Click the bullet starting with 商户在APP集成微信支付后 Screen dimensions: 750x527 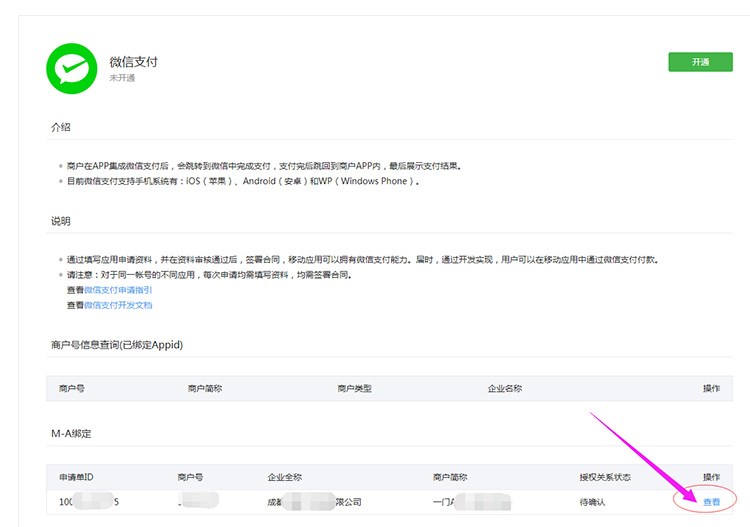pyautogui.click(x=264, y=166)
